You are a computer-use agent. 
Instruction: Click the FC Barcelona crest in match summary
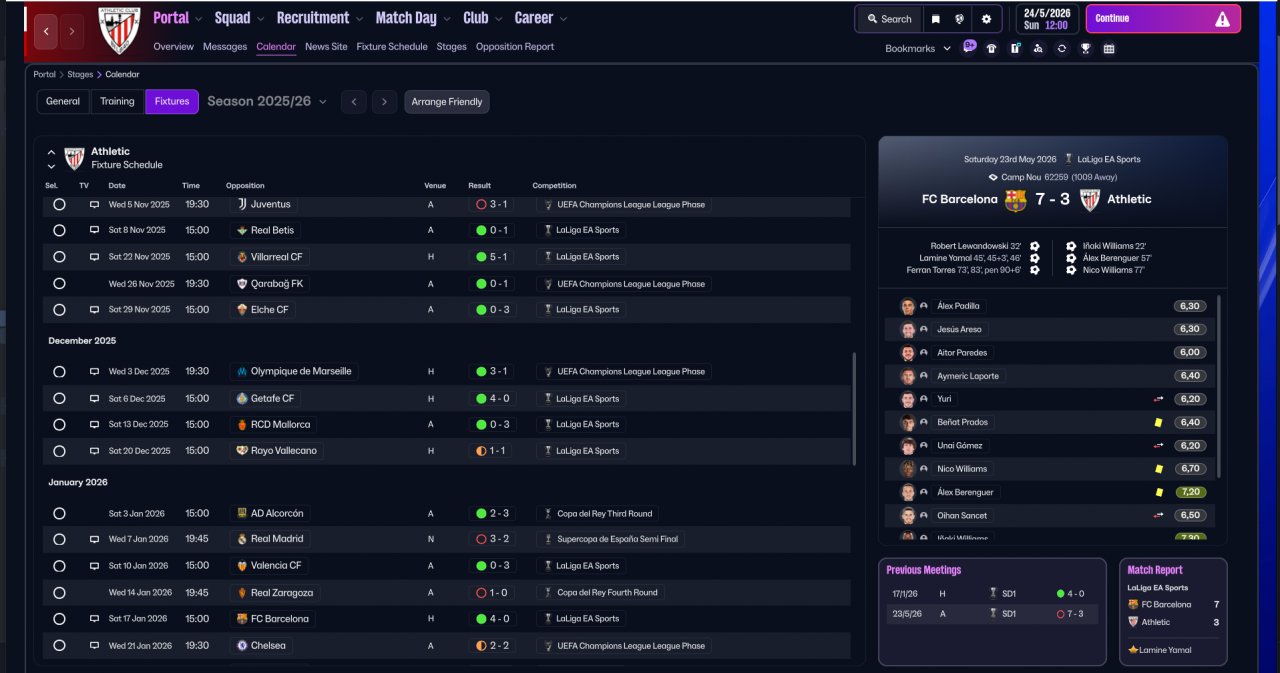tap(1015, 199)
